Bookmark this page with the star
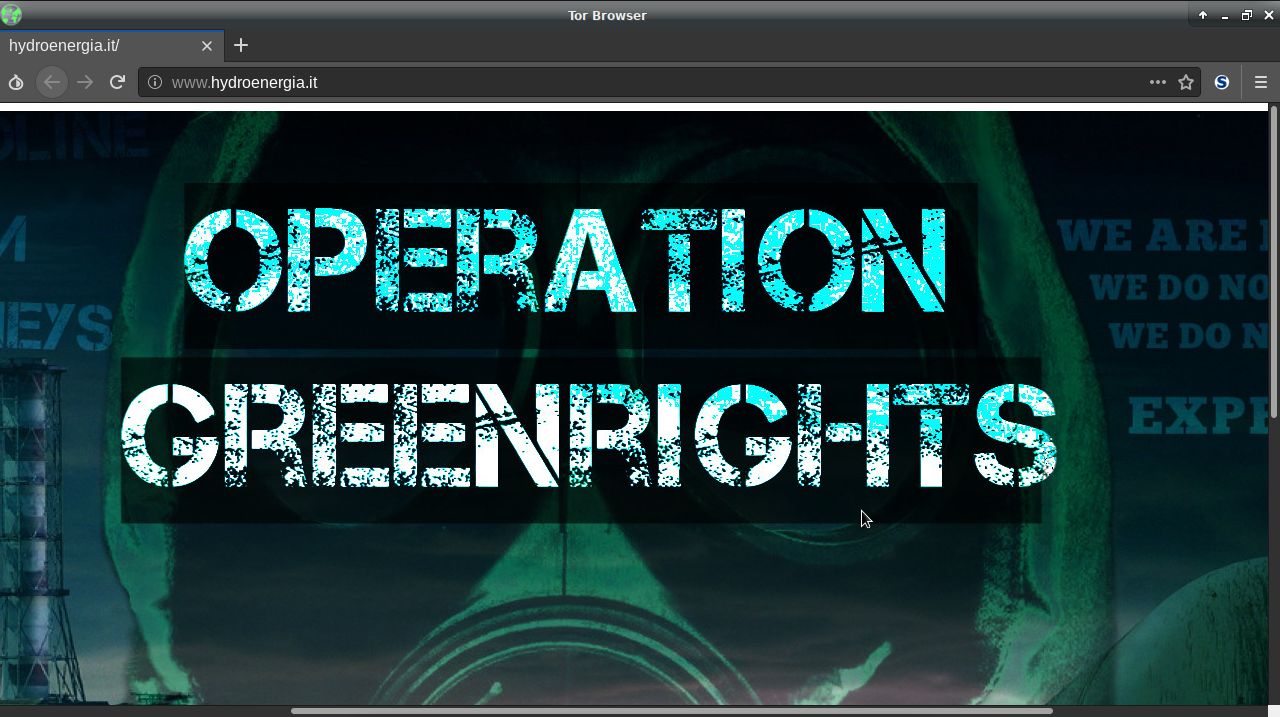This screenshot has width=1280, height=717. pos(1186,82)
